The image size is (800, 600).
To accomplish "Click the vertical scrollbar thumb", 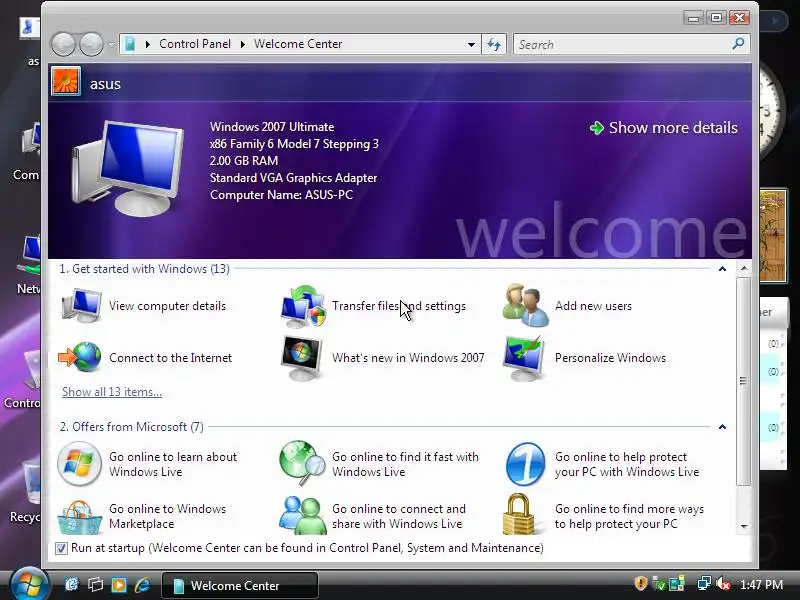I will click(743, 381).
